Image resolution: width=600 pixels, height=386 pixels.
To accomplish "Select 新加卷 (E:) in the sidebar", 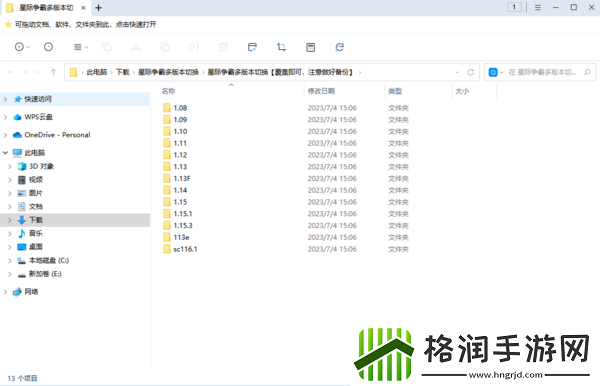I will pos(45,274).
